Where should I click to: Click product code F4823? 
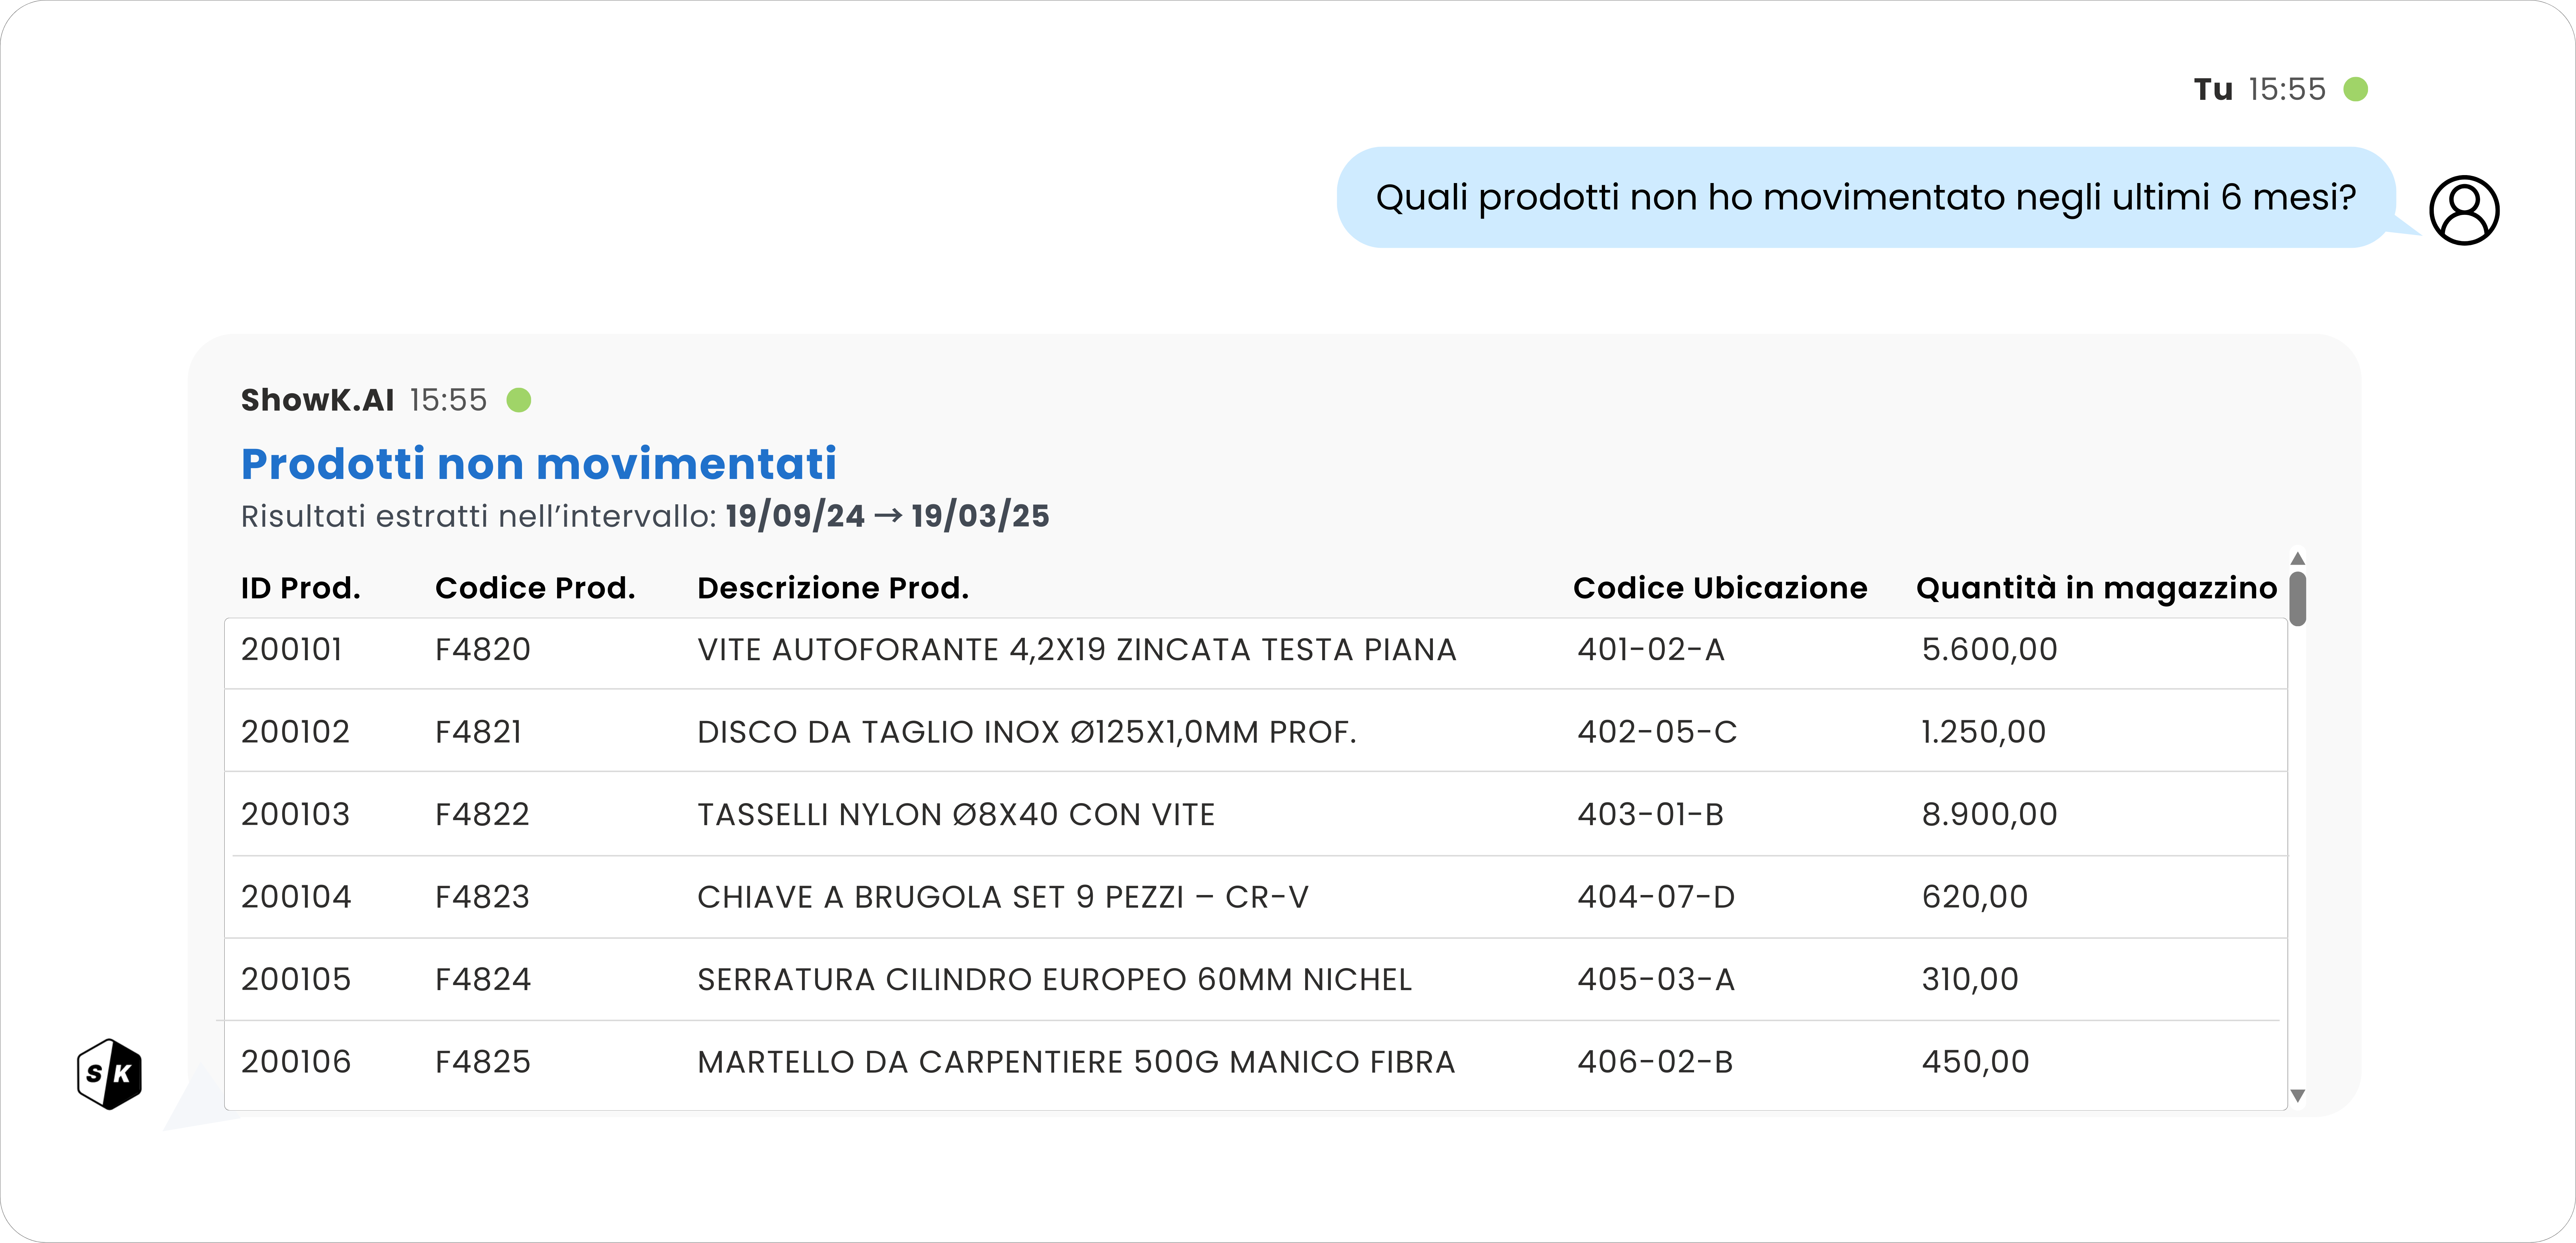coord(482,897)
